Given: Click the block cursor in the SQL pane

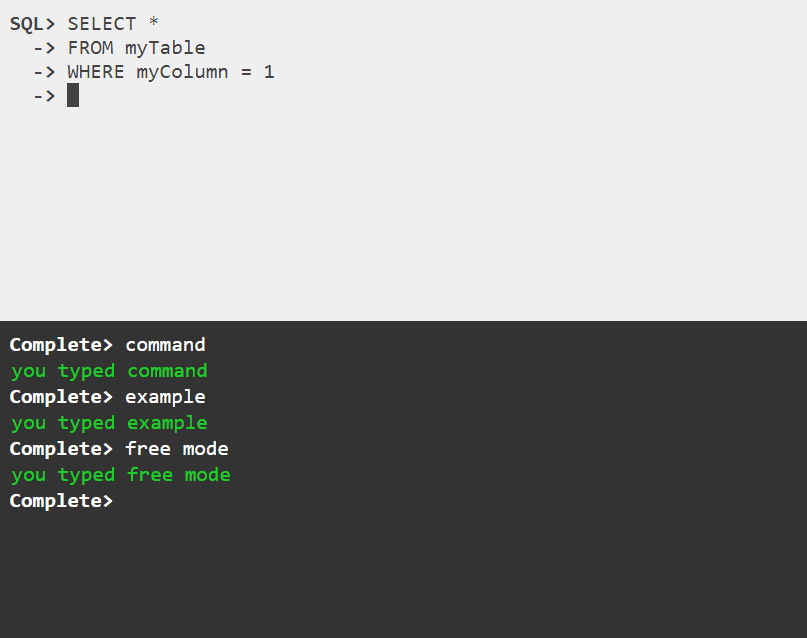Looking at the screenshot, I should [x=73, y=96].
